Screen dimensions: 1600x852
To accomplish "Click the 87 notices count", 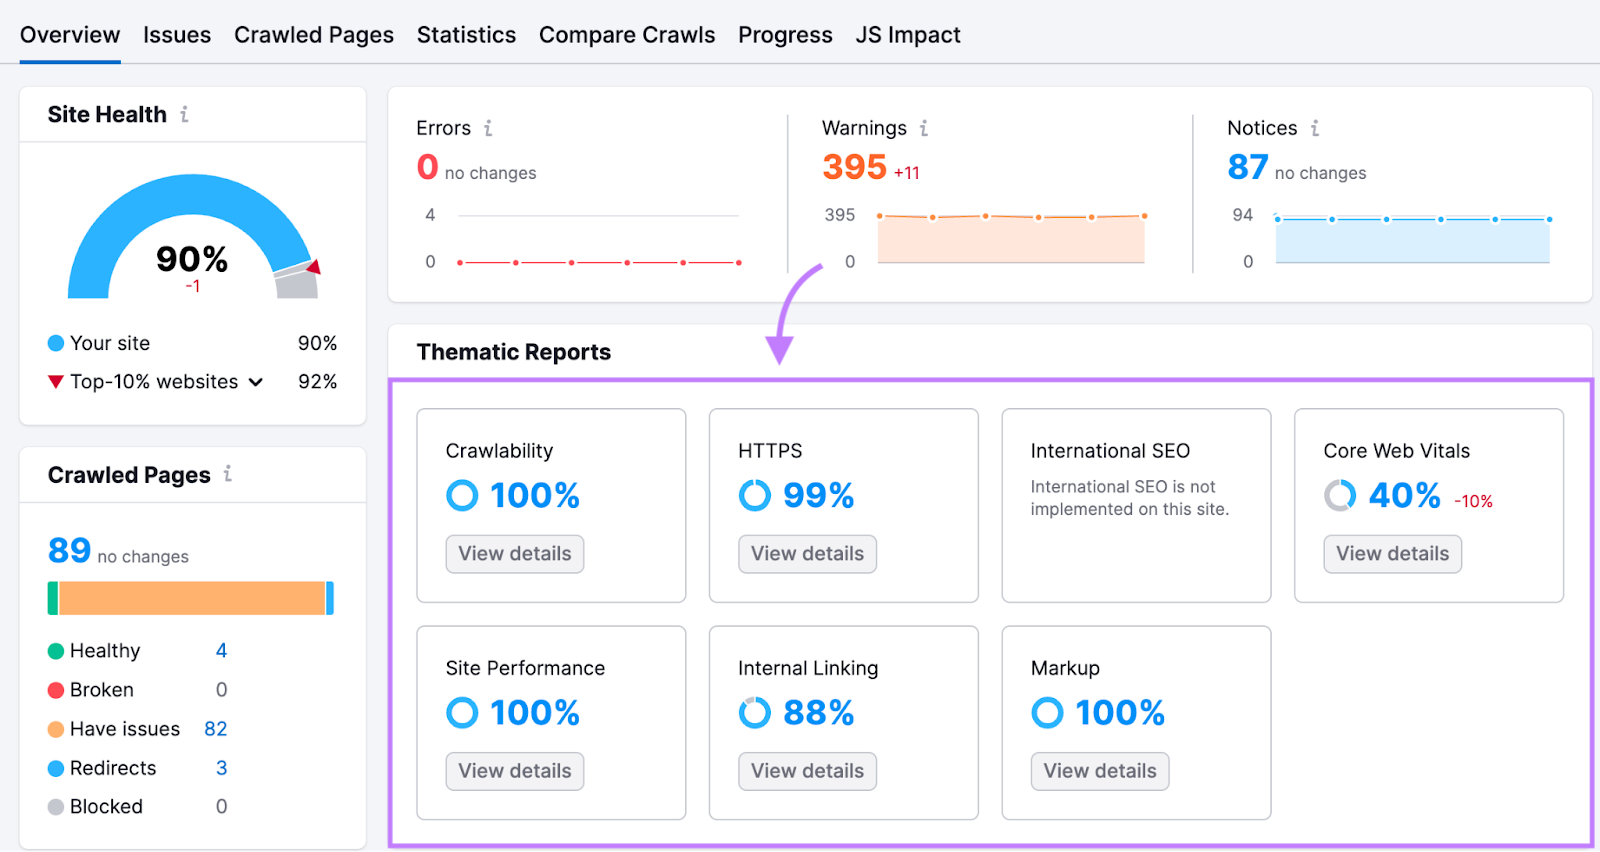I will coord(1248,167).
